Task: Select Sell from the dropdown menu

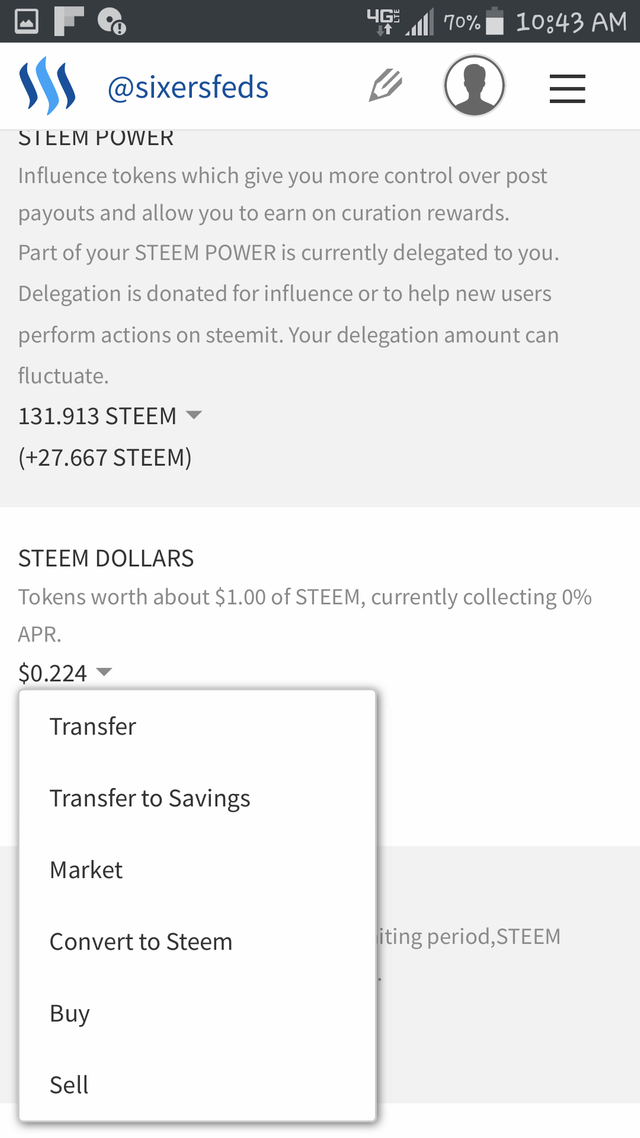Action: 69,1085
